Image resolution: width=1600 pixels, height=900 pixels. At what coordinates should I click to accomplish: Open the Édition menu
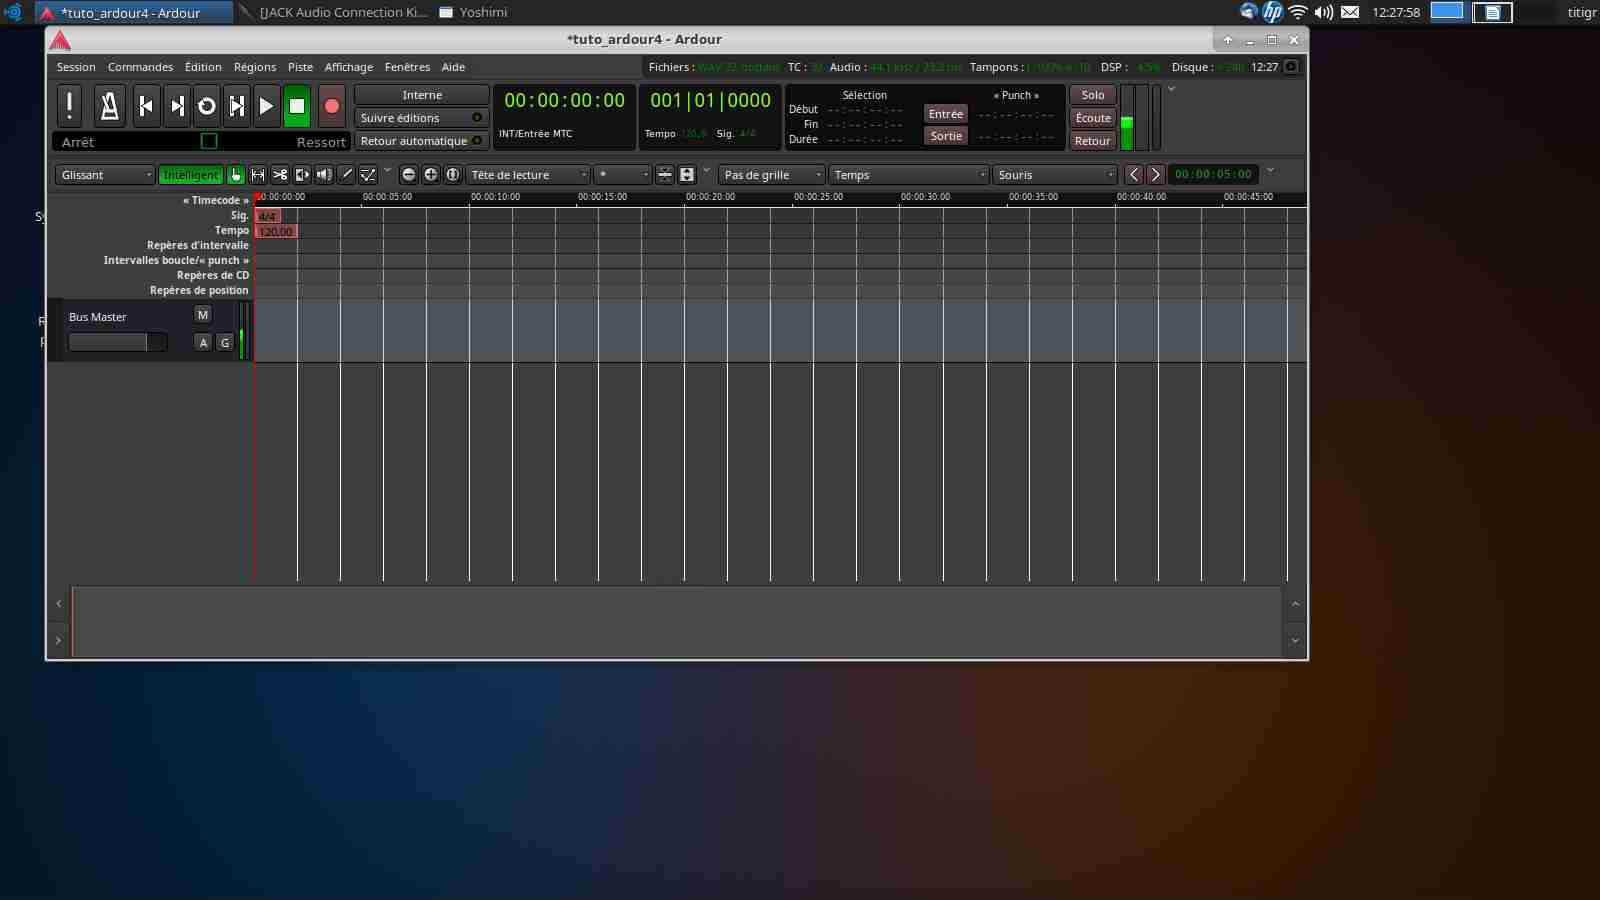point(203,67)
